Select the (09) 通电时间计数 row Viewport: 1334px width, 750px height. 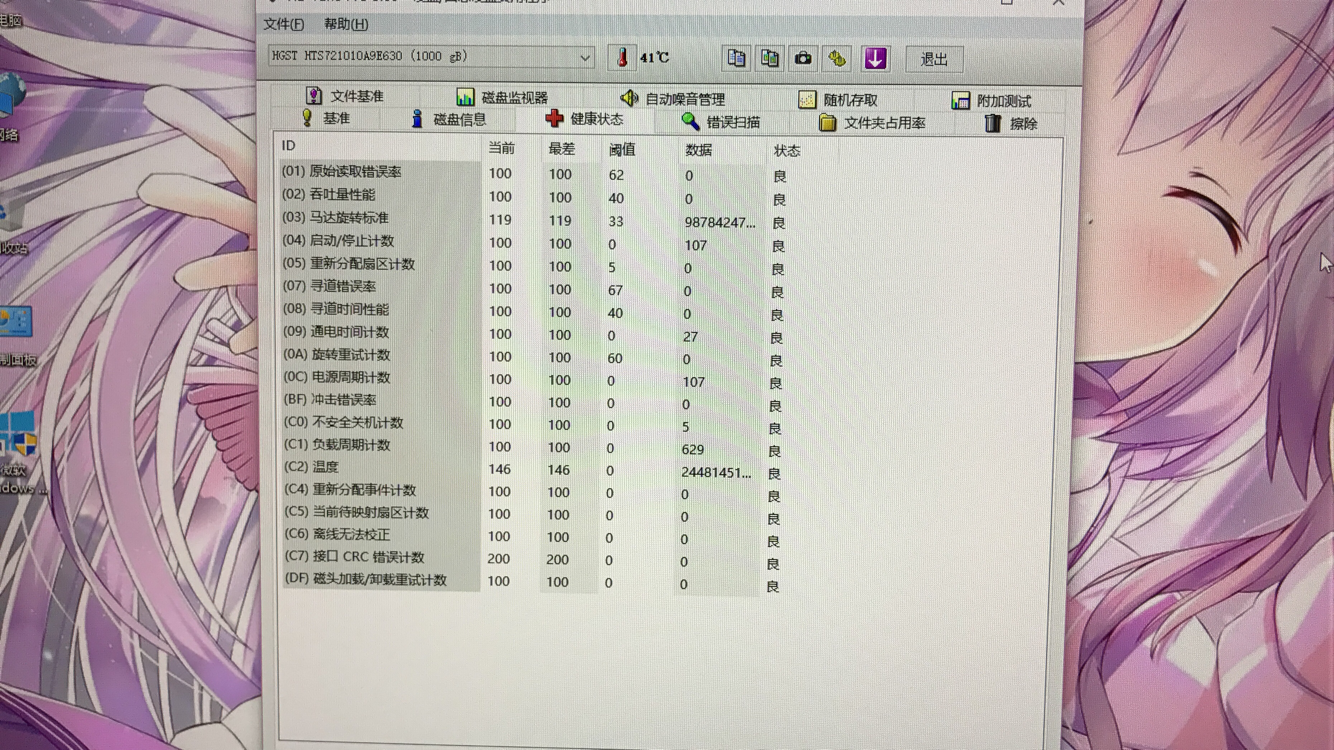(x=535, y=334)
